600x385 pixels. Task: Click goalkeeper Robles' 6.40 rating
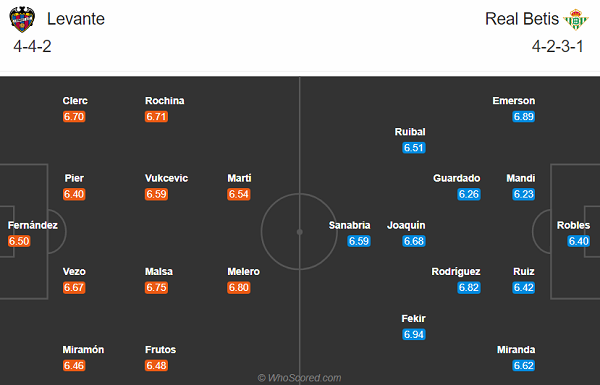[579, 241]
